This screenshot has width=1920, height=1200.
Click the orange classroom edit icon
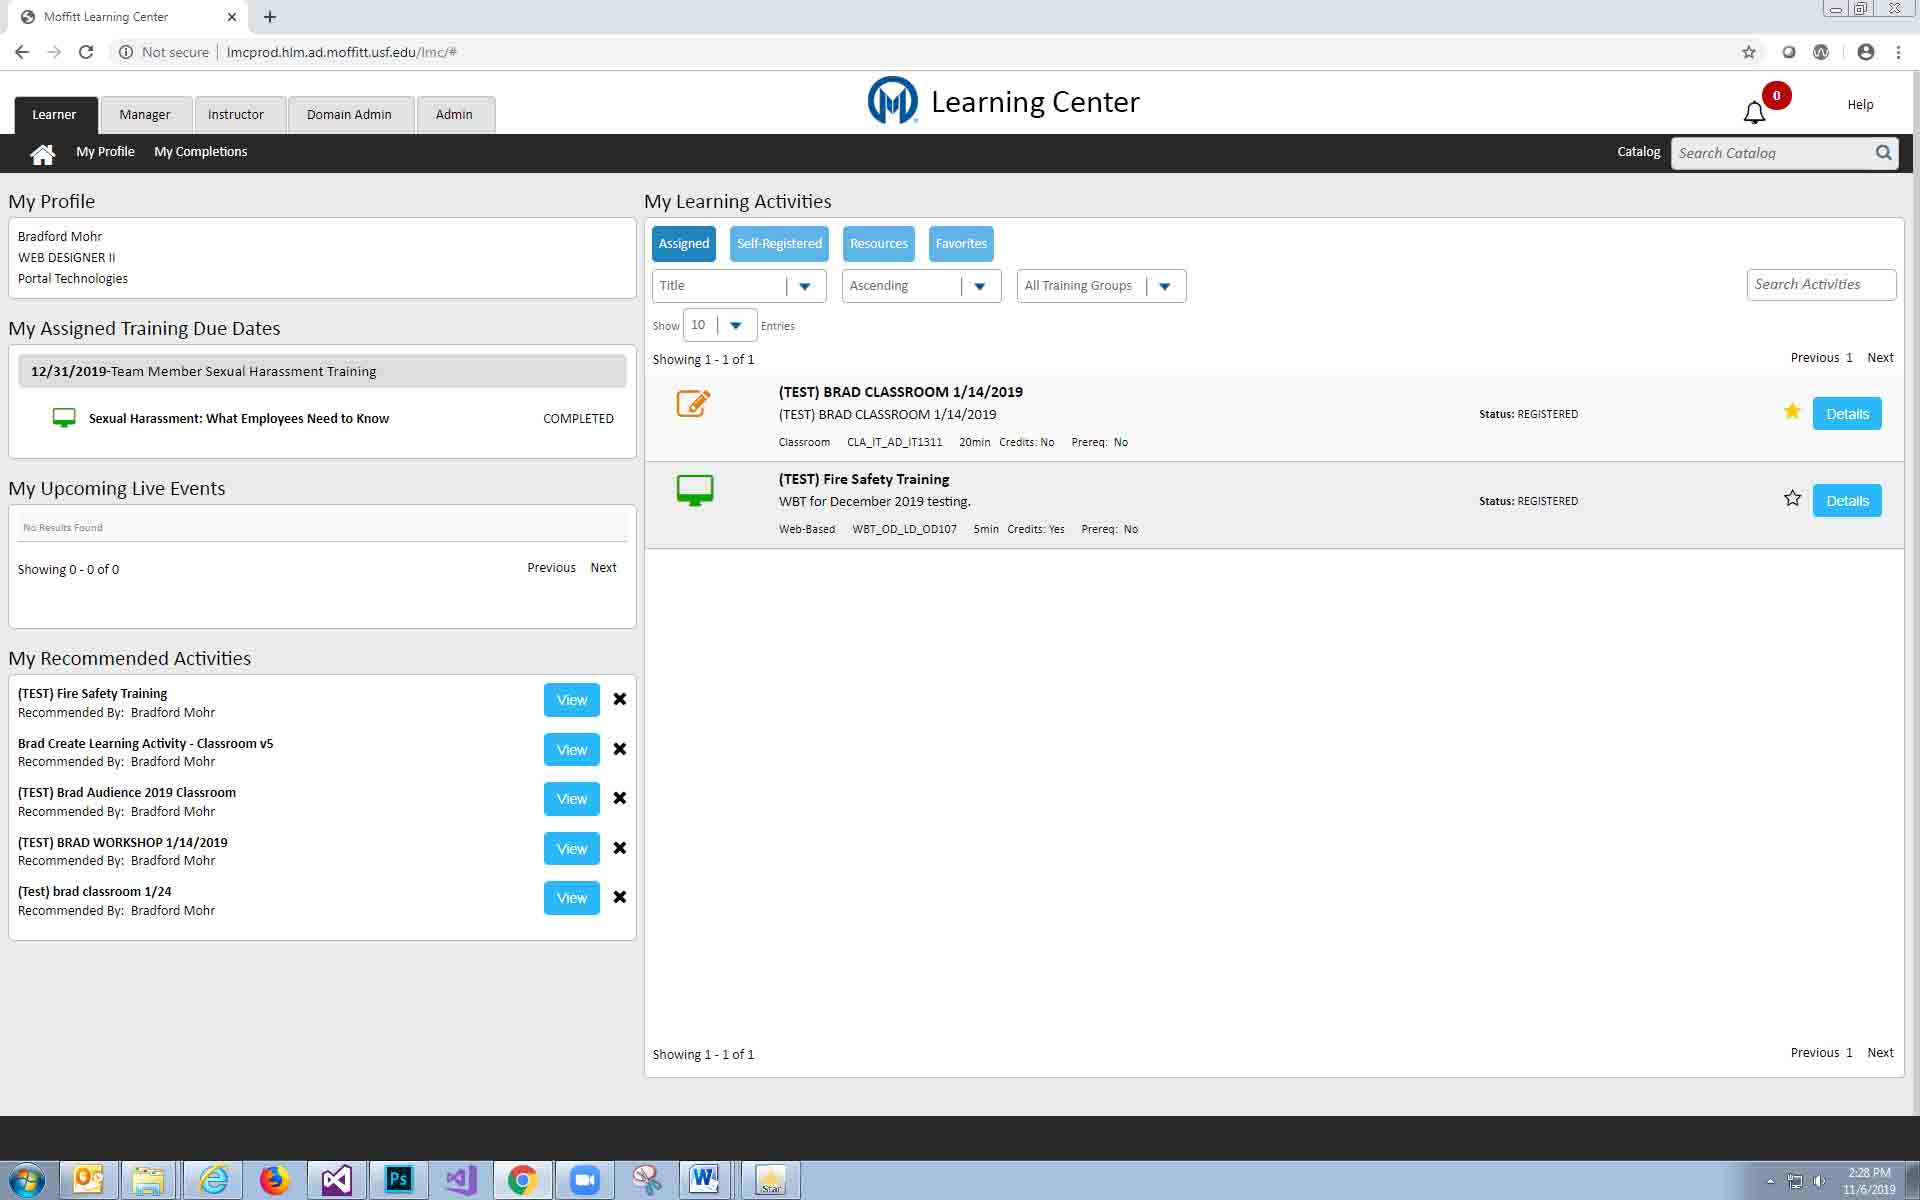tap(693, 403)
